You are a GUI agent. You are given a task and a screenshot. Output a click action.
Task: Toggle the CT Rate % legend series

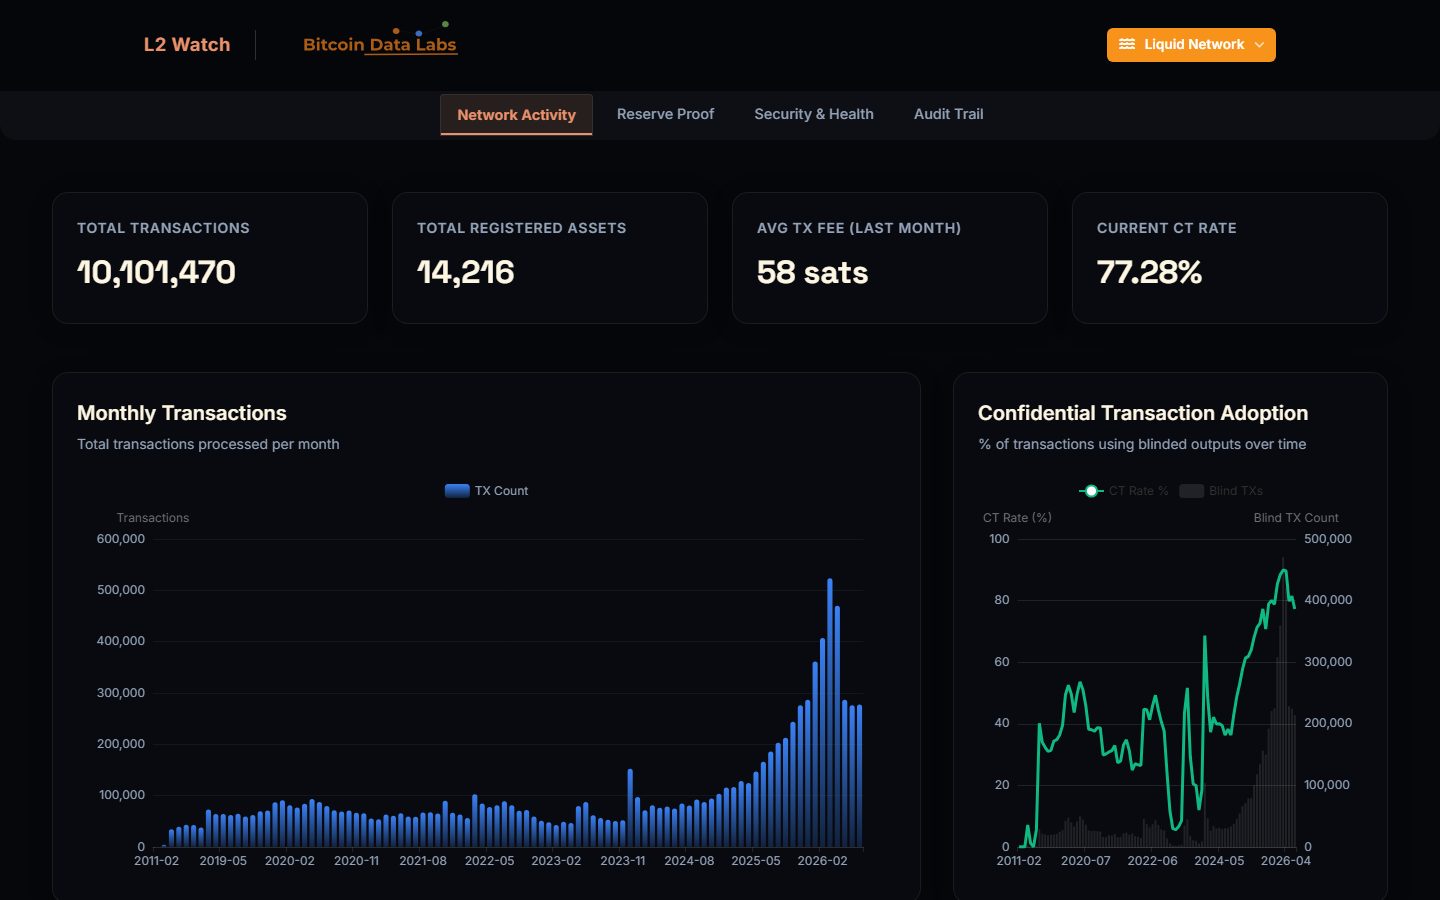1124,491
